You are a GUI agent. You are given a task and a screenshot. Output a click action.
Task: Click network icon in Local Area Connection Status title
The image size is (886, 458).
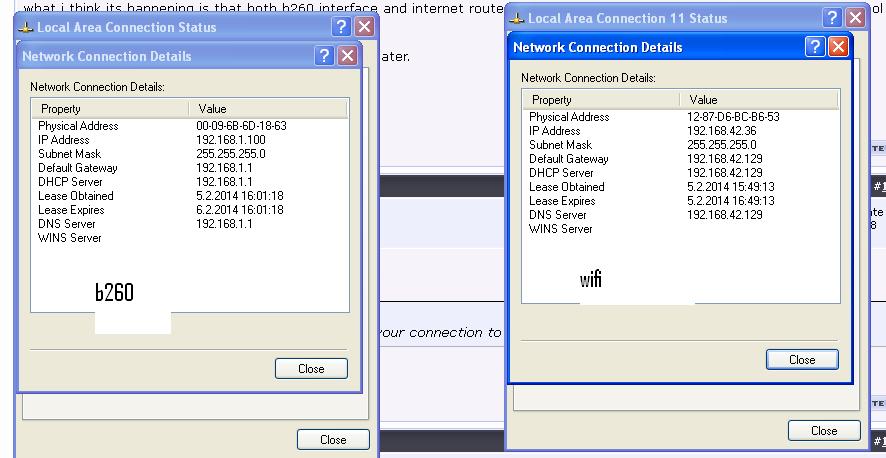click(26, 27)
